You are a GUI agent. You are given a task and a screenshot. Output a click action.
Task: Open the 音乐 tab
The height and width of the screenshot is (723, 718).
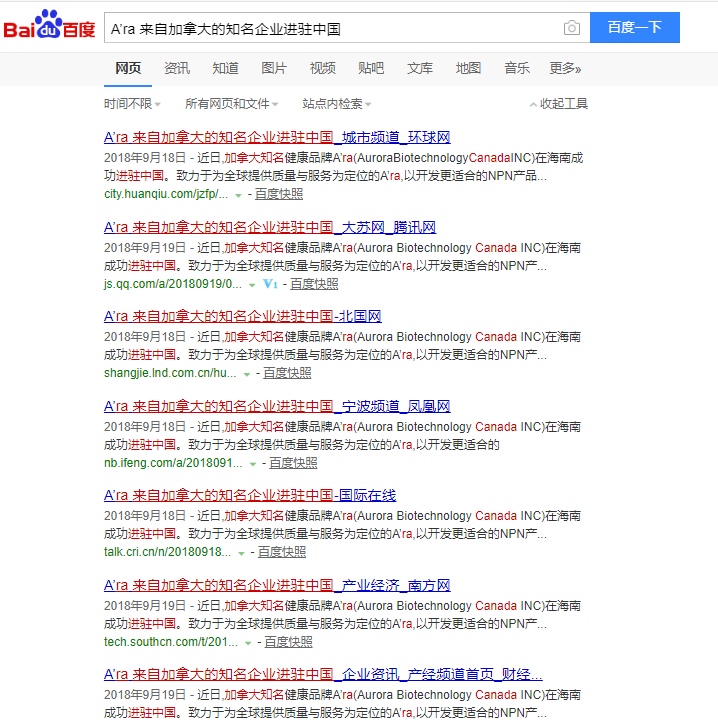click(516, 68)
